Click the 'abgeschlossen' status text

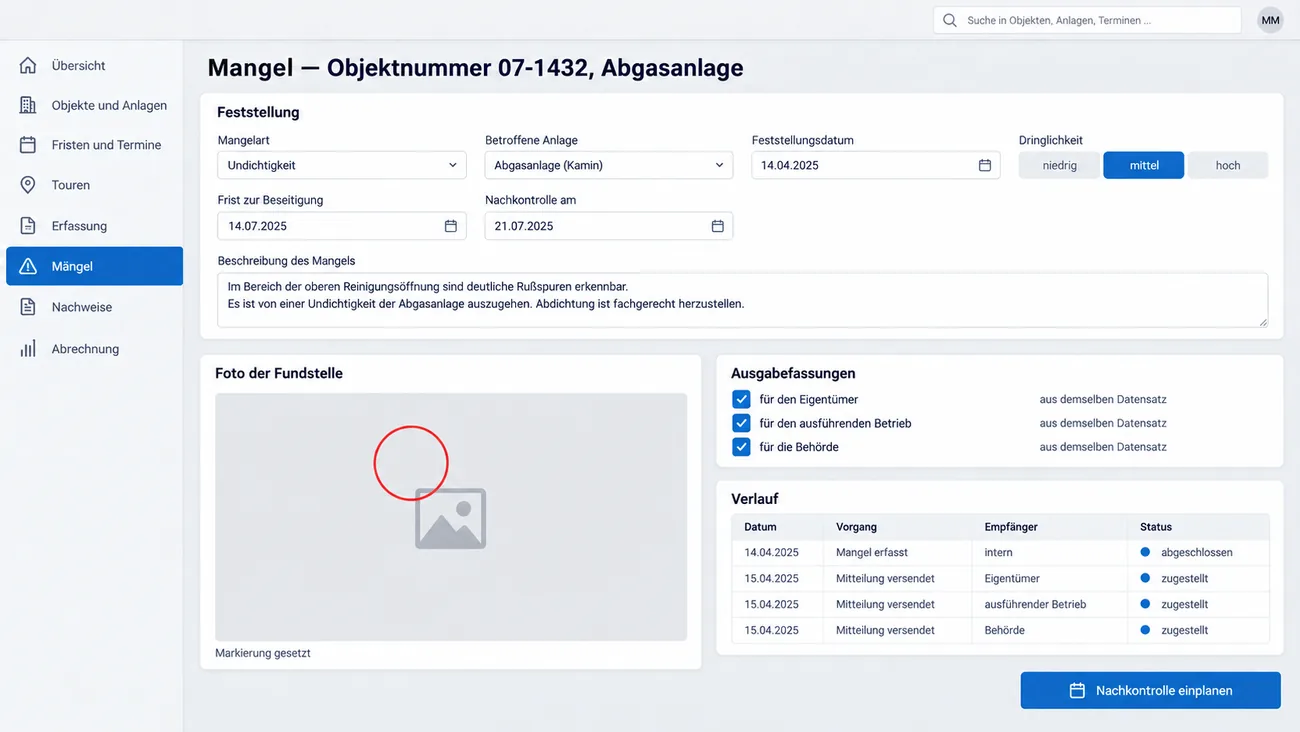point(1197,552)
